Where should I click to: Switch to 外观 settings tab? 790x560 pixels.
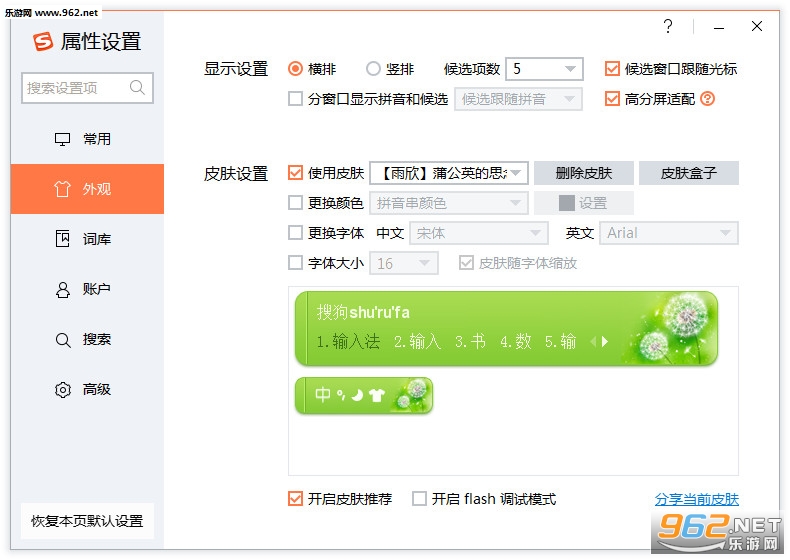[87, 189]
